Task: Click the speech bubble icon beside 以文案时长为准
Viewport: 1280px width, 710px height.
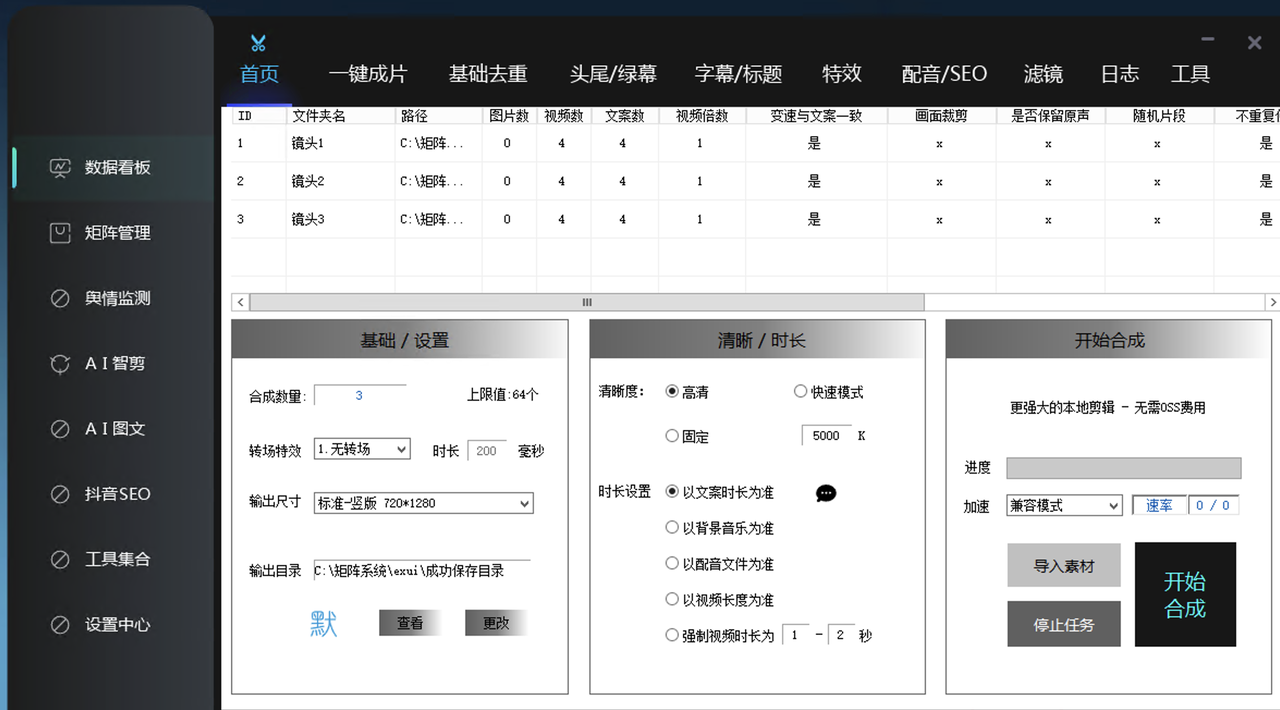Action: tap(826, 493)
